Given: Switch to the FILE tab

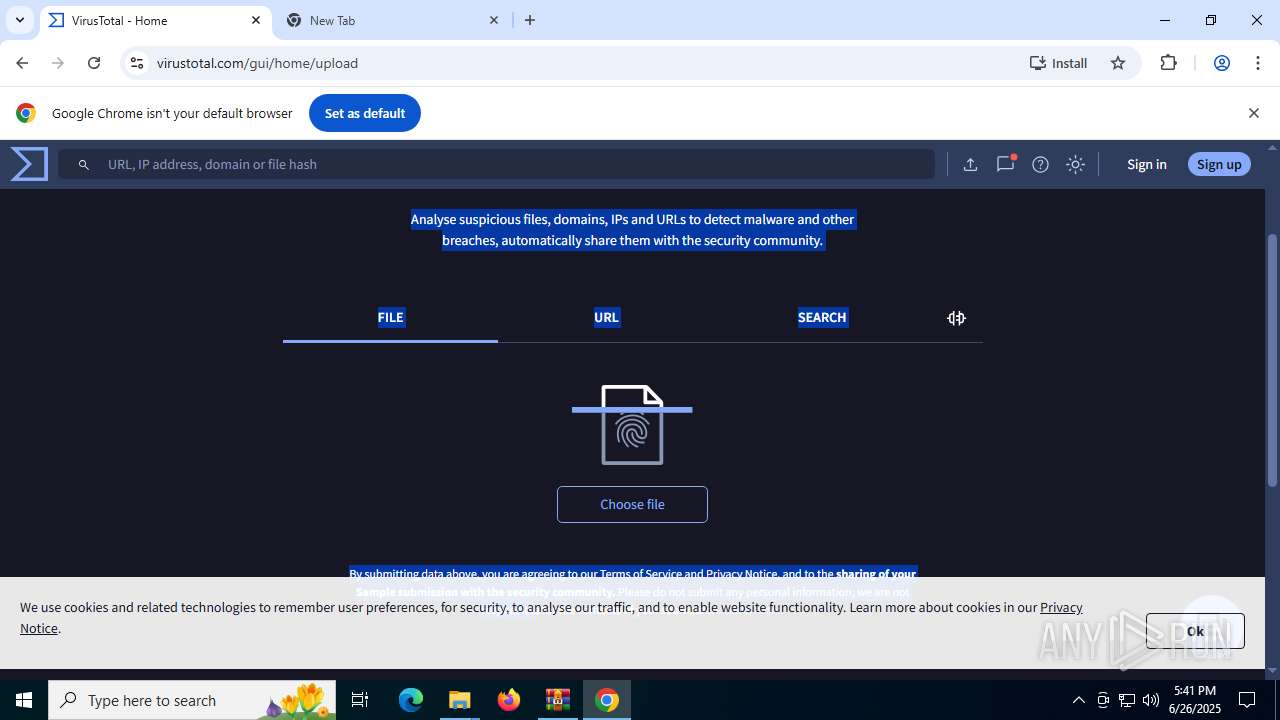Looking at the screenshot, I should pos(390,318).
